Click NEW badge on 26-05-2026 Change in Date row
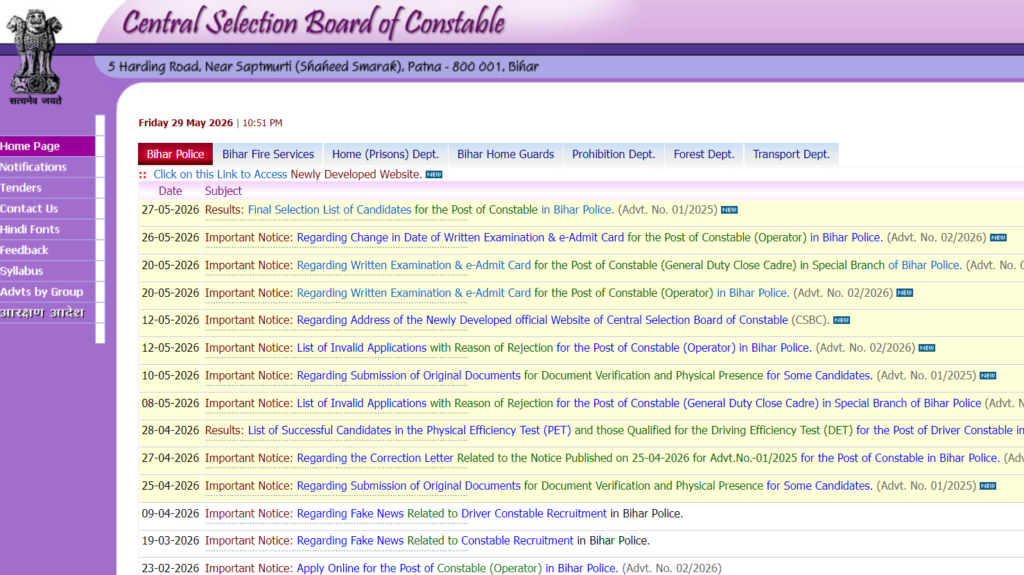The height and width of the screenshot is (575, 1024). [x=999, y=237]
